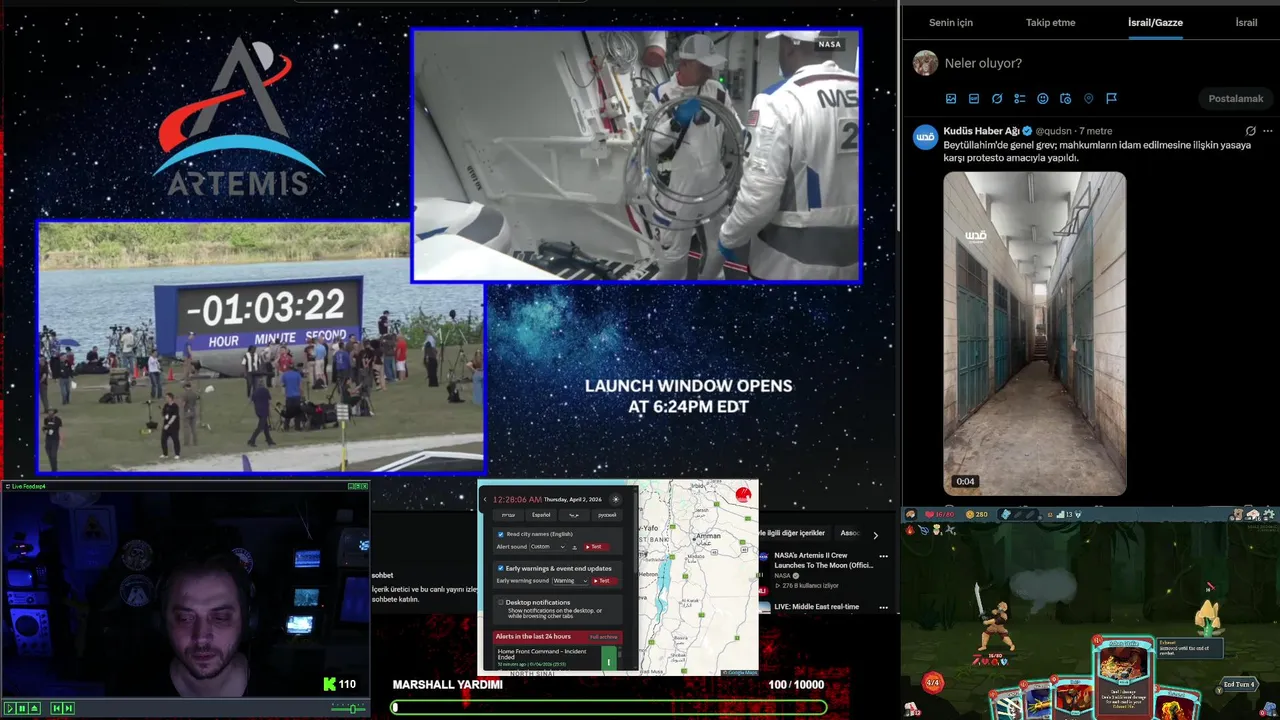The image size is (1280, 720).
Task: Test the alert sound with the Test button
Action: (596, 547)
